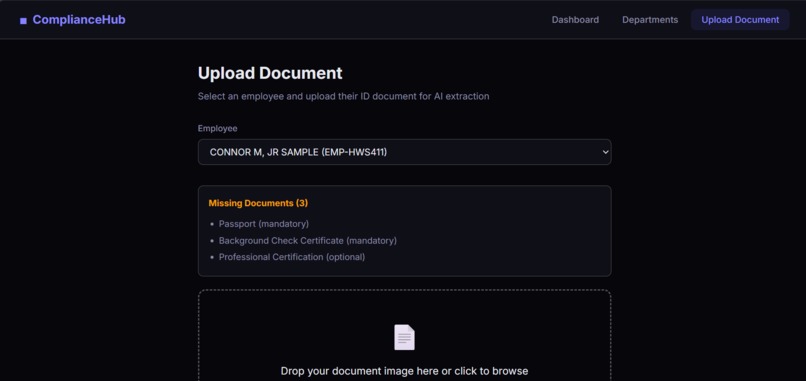Open the ComplianceHub home link
Viewport: 806px width, 381px height.
tap(72, 20)
